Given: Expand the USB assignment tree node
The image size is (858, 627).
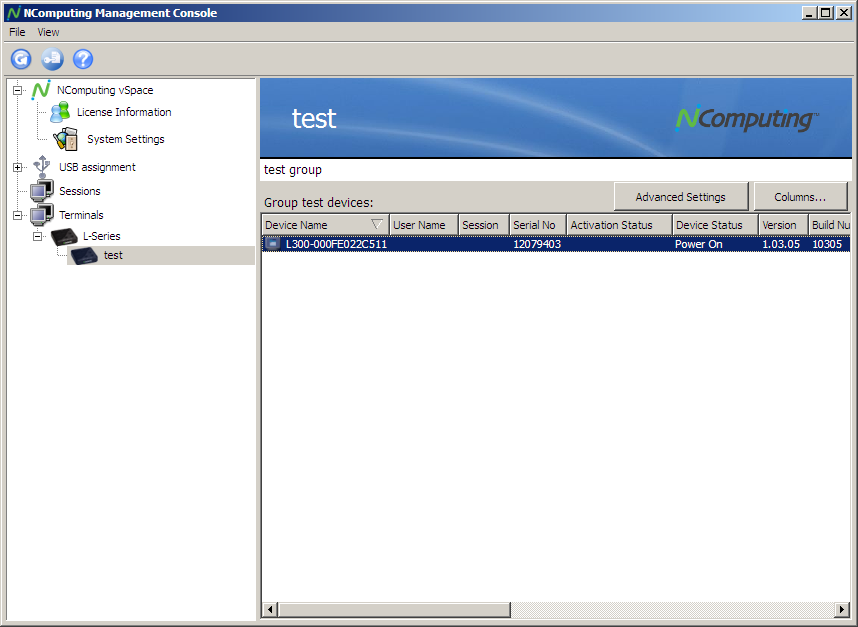Looking at the screenshot, I should (18, 167).
